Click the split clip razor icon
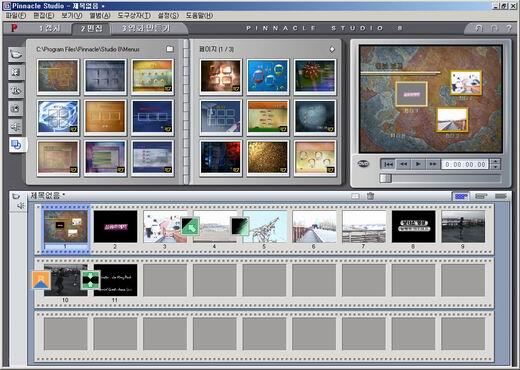This screenshot has width=520, height=370. click(x=355, y=196)
